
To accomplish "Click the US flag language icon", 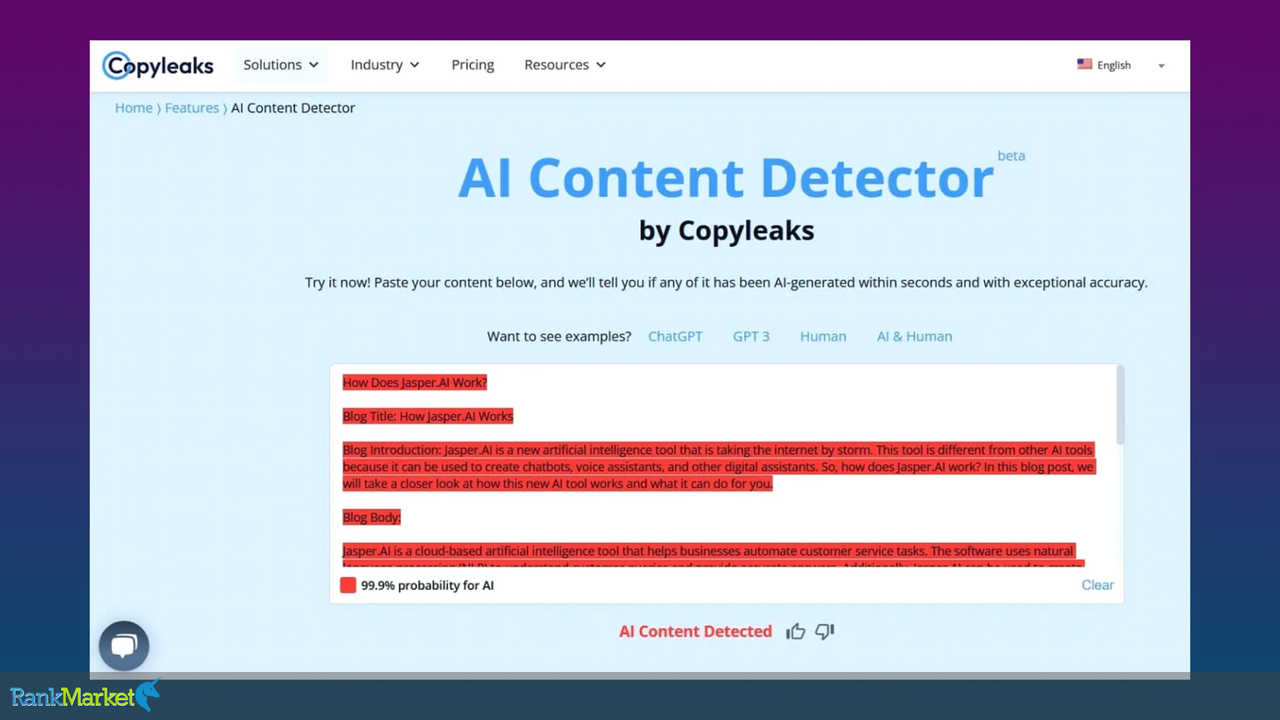I will click(1084, 64).
